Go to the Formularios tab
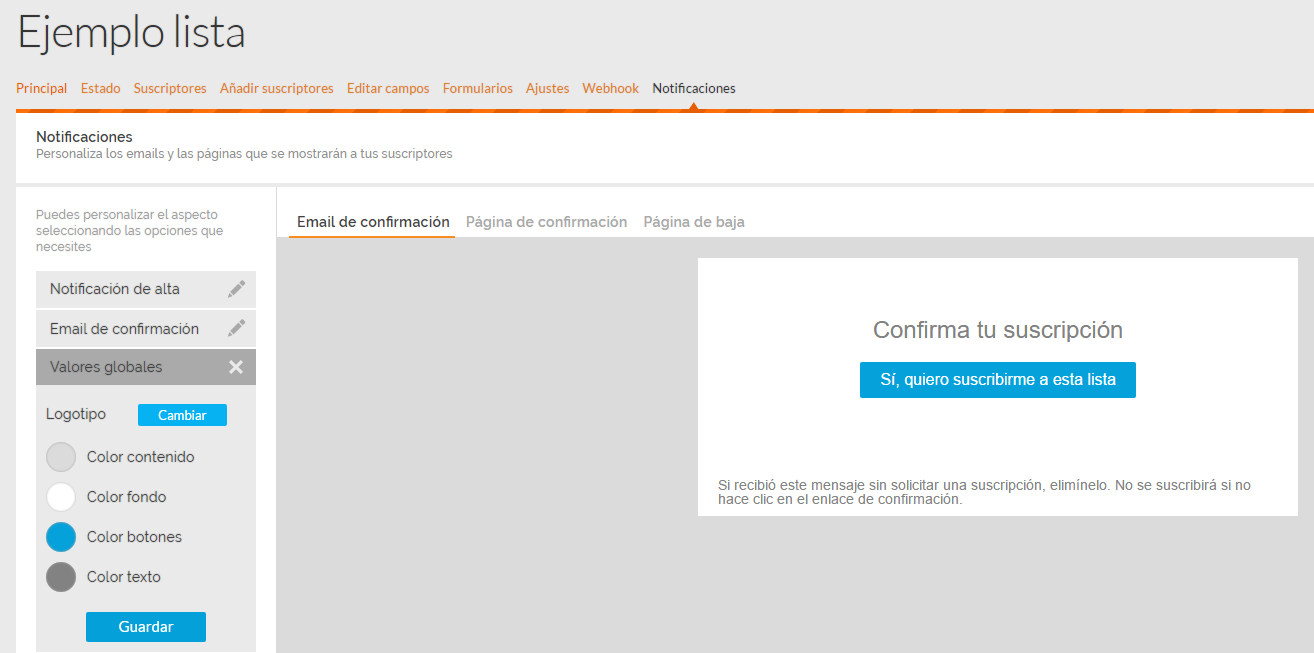 point(478,88)
